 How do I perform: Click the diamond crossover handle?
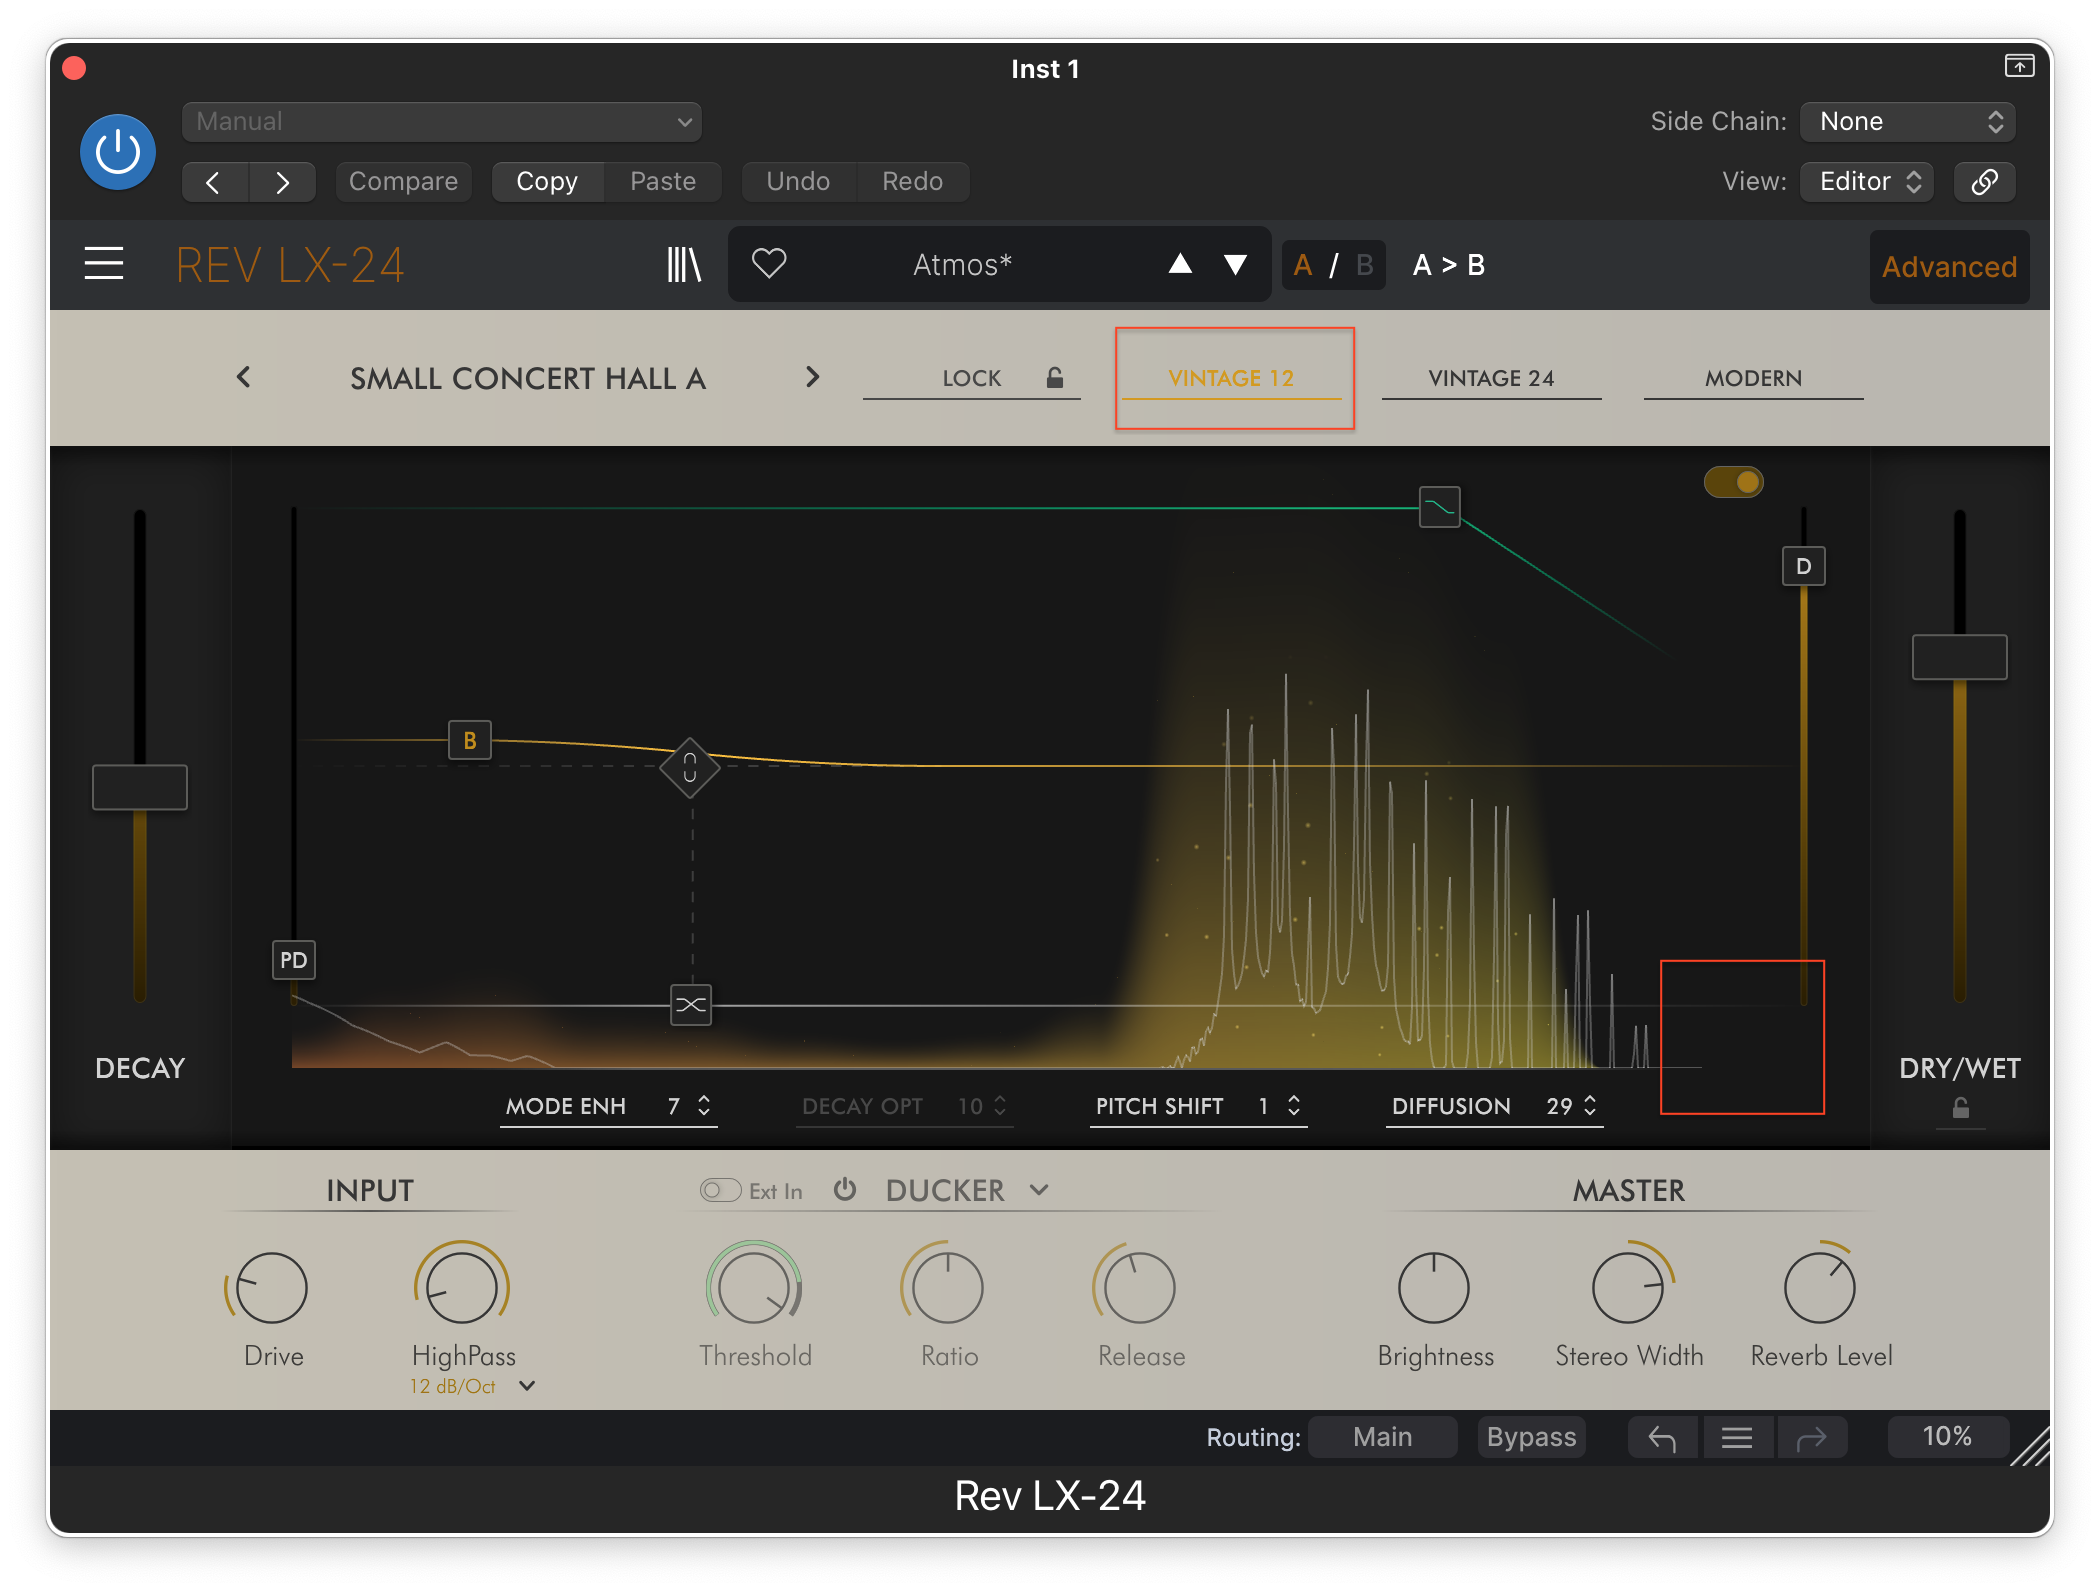[x=690, y=768]
